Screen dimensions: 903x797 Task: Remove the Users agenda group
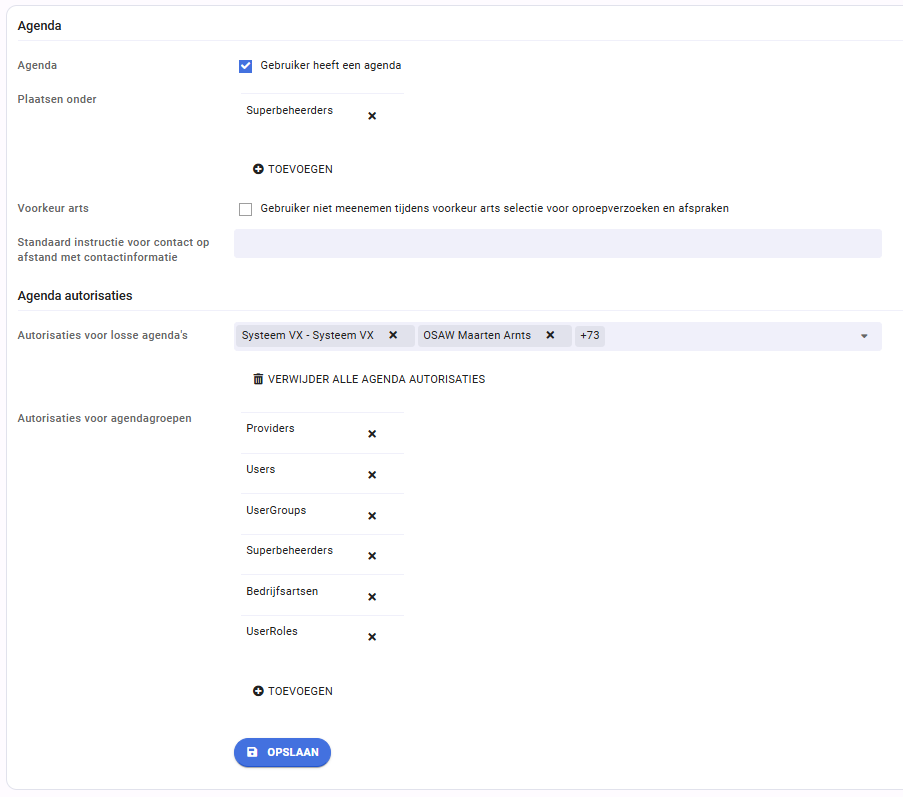372,475
